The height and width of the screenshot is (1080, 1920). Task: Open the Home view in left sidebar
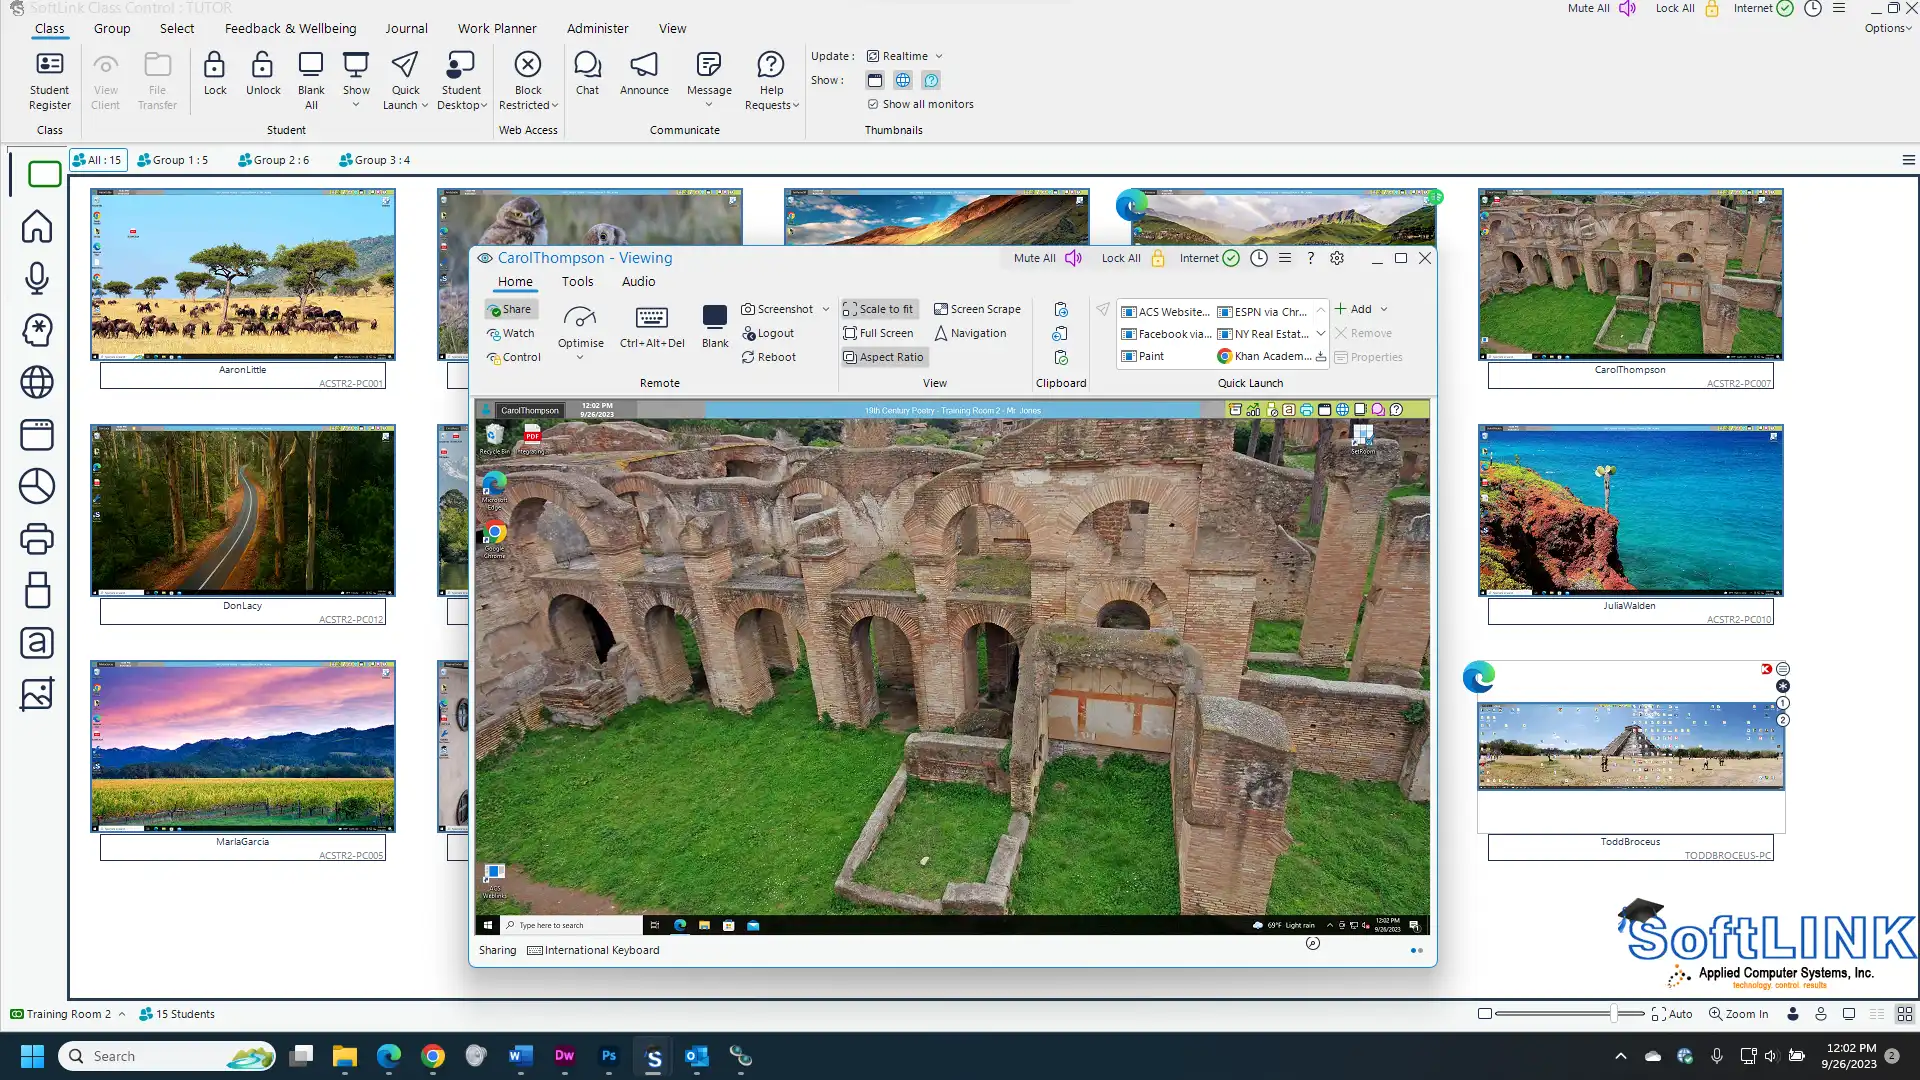point(37,226)
